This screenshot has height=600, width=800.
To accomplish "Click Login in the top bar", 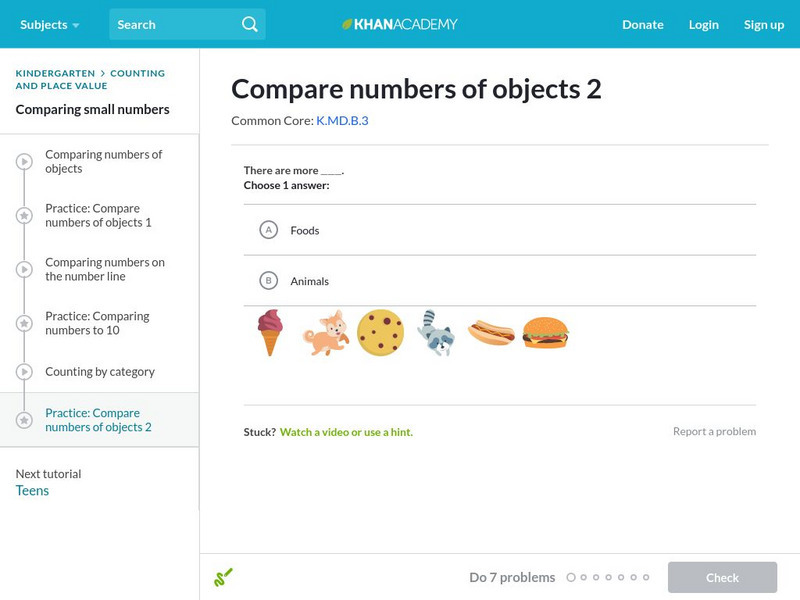I will [x=703, y=24].
